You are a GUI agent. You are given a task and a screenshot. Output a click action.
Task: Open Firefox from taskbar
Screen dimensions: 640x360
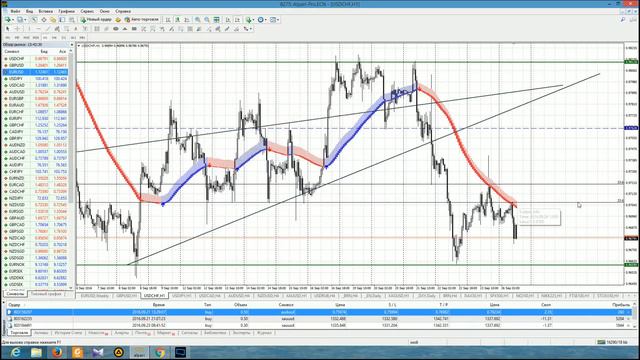[x=57, y=352]
